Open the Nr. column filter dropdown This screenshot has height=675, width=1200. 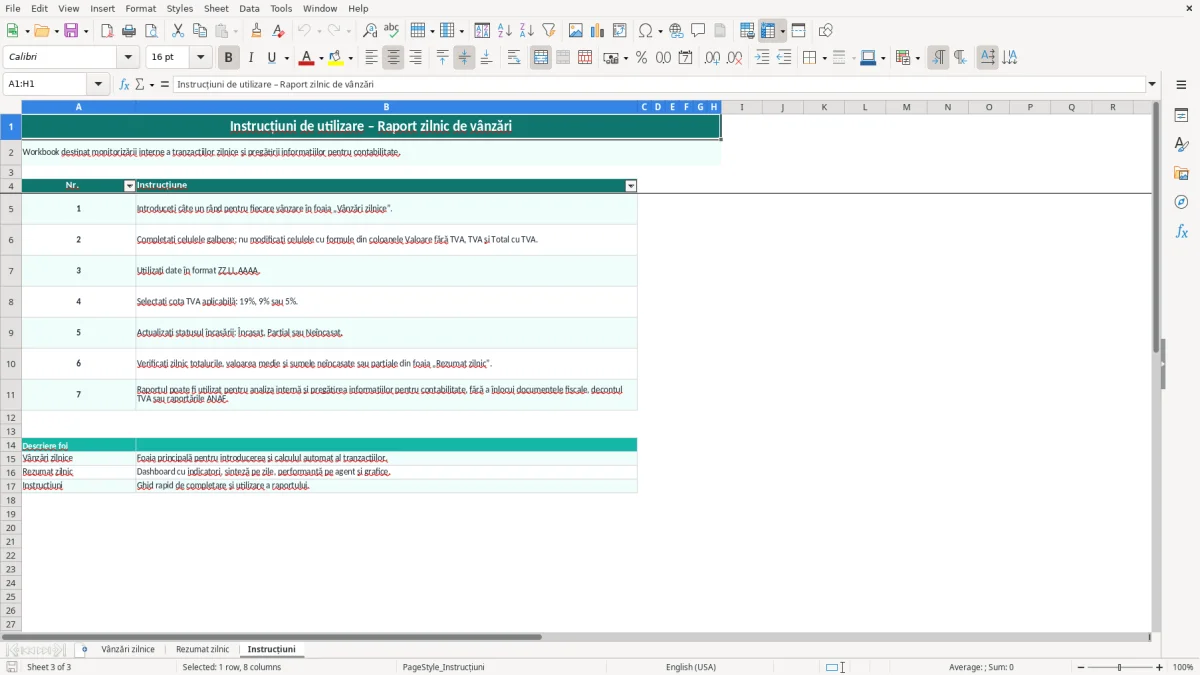point(129,186)
